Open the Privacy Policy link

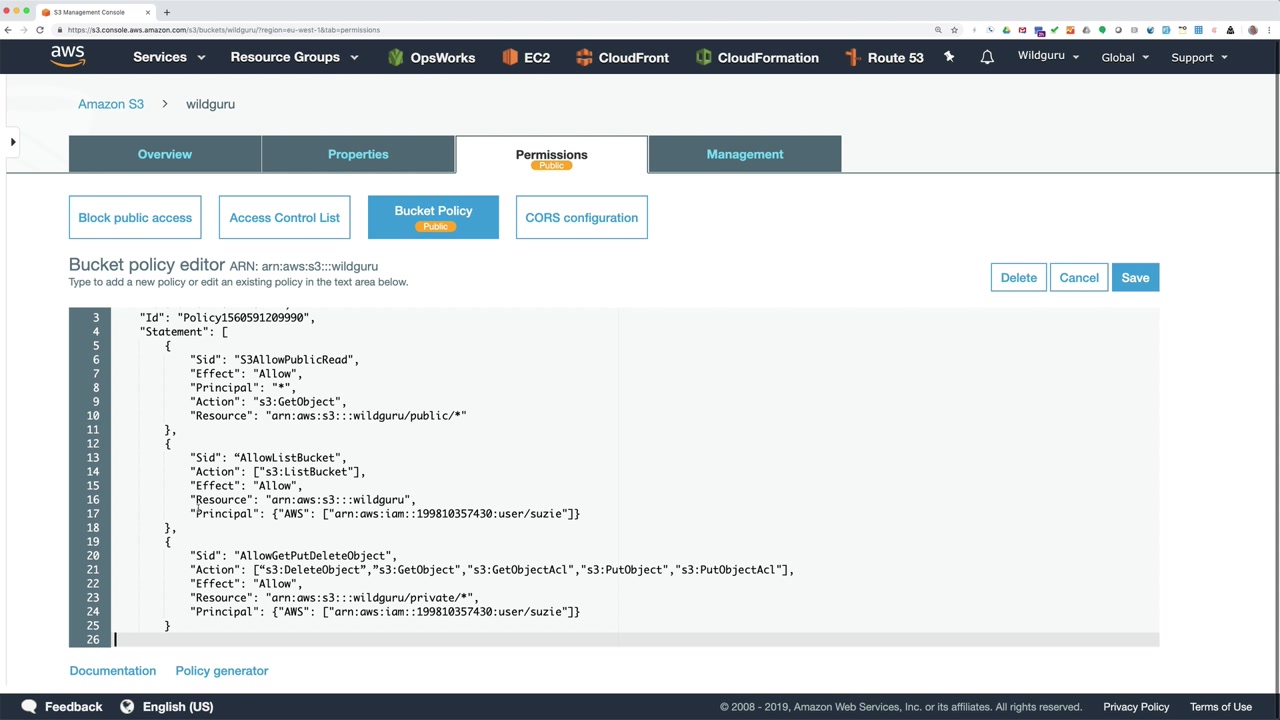point(1136,706)
